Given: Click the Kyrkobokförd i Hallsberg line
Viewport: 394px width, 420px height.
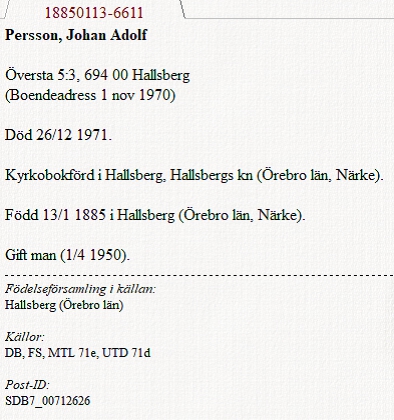Looking at the screenshot, I should pos(194,175).
